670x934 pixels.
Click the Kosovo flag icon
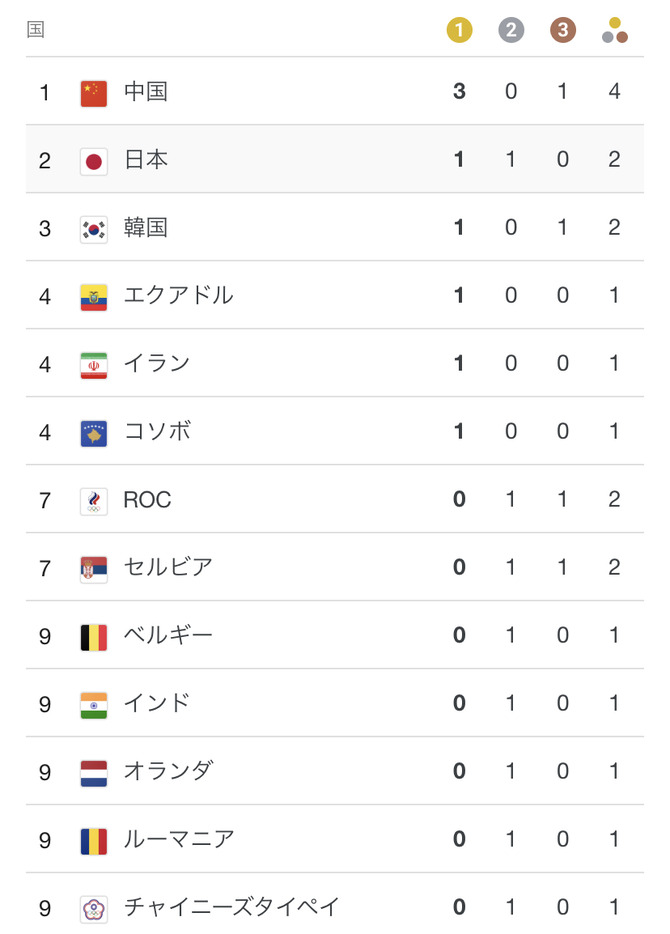click(94, 433)
